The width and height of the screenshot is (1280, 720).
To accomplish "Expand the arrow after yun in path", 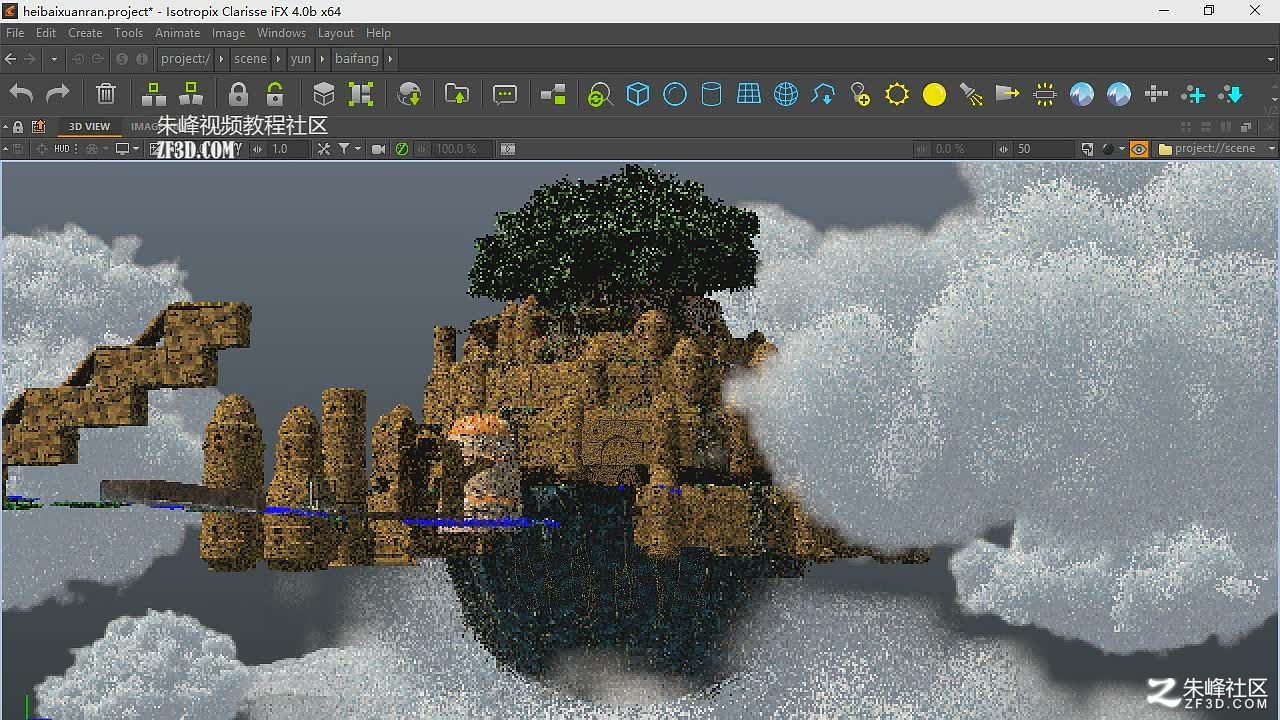I will [x=322, y=59].
